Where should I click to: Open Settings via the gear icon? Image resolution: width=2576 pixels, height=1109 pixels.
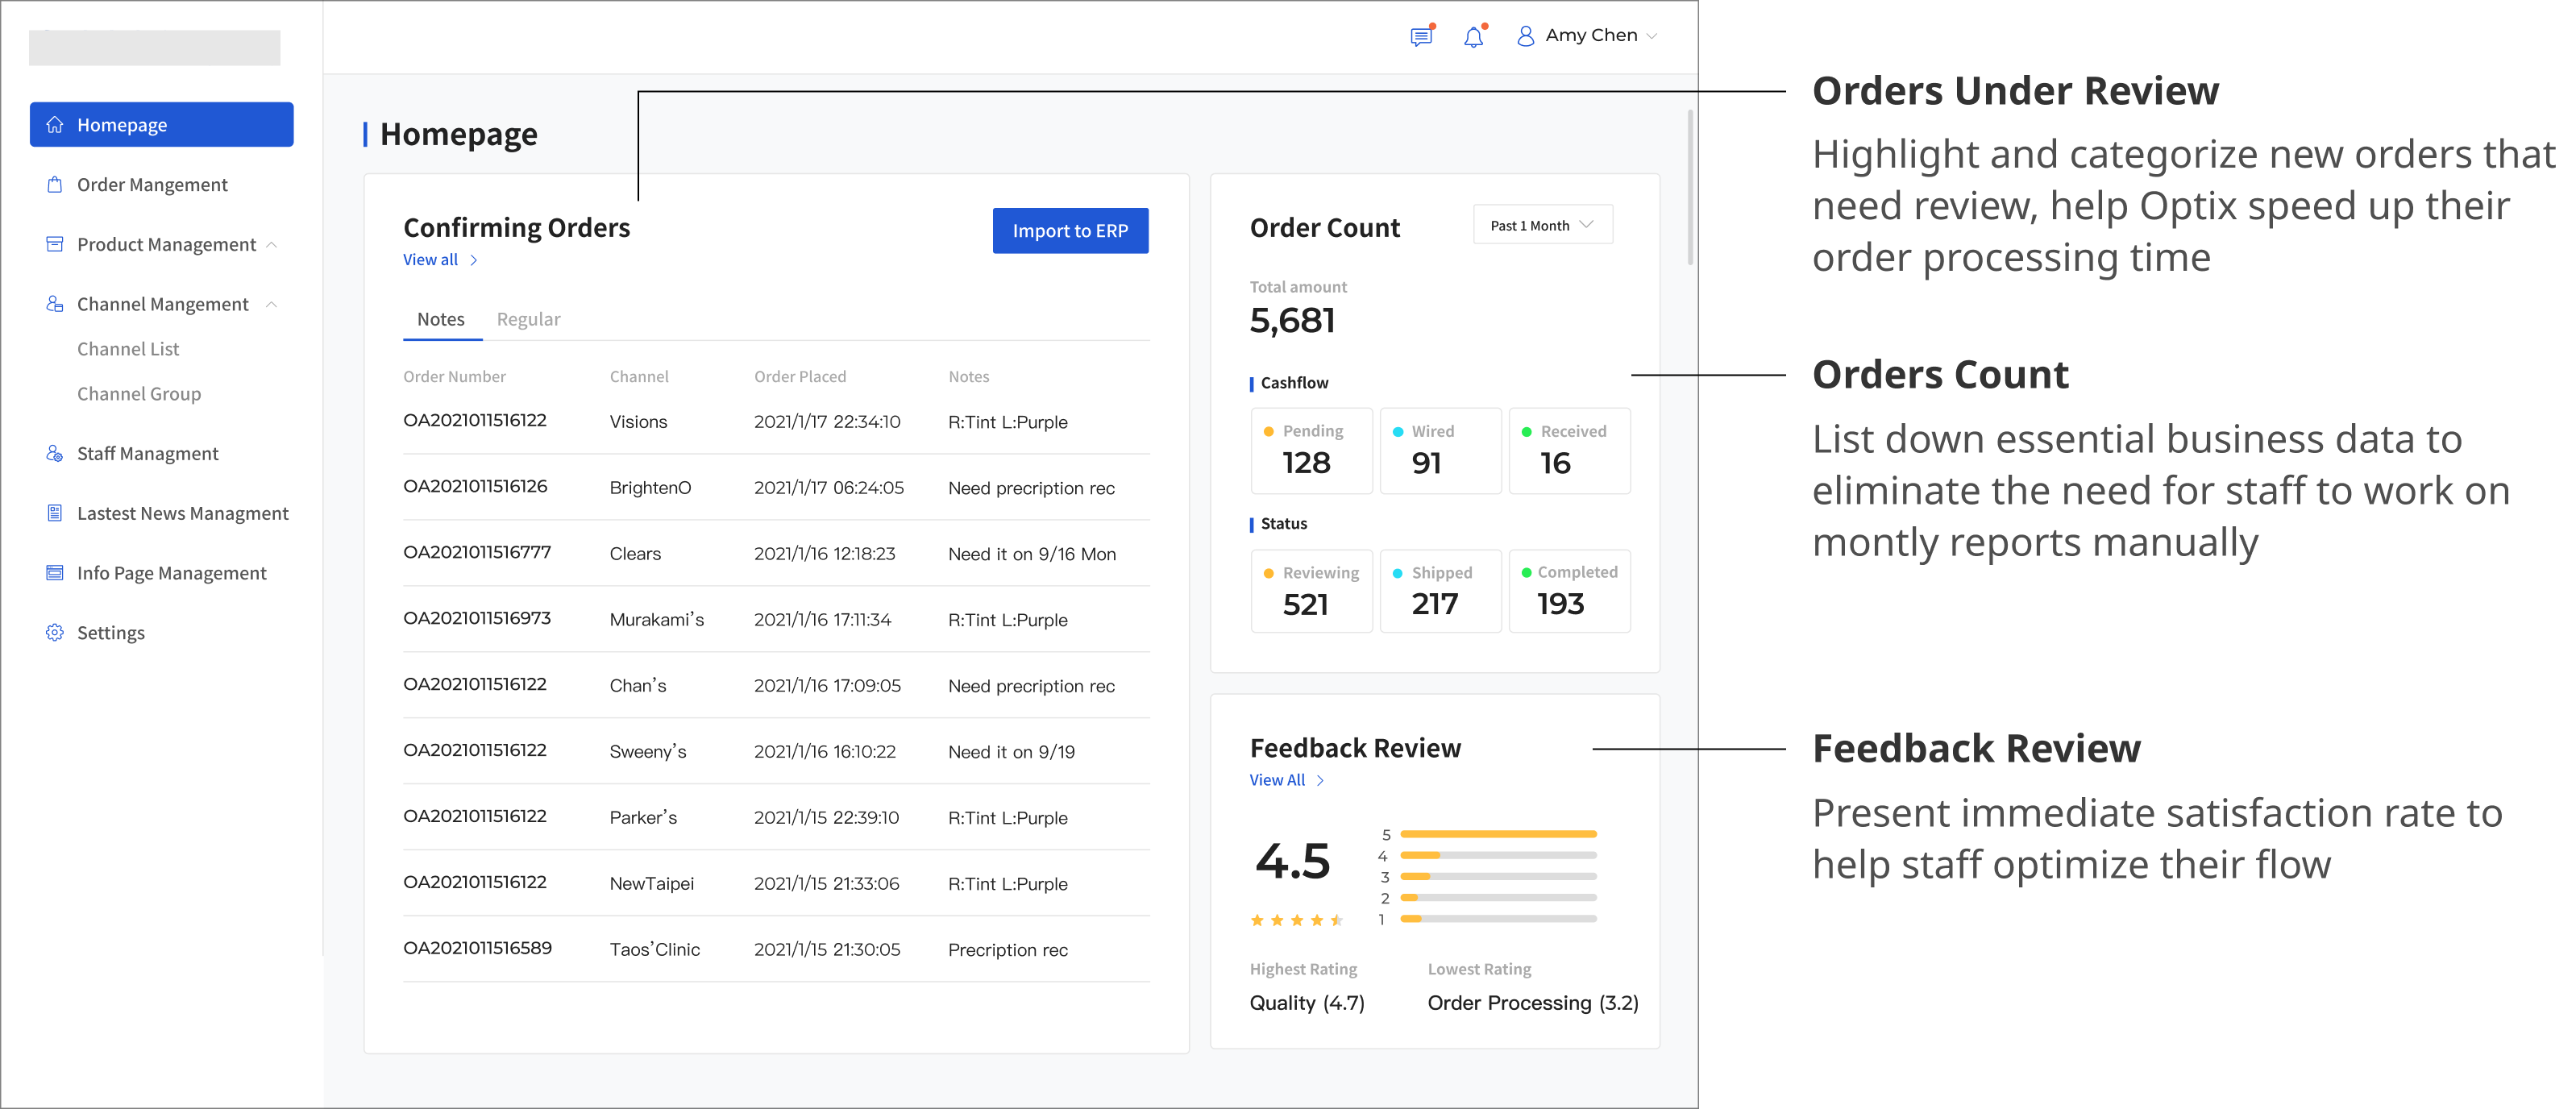55,633
